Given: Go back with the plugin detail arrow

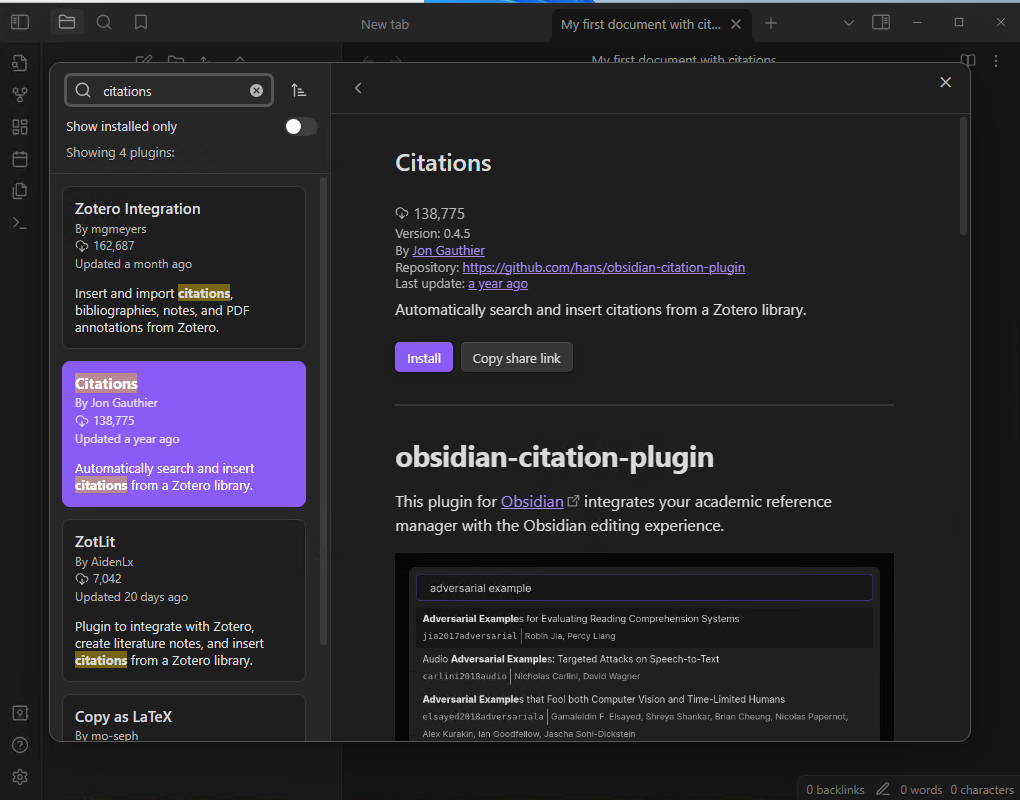Looking at the screenshot, I should (358, 88).
